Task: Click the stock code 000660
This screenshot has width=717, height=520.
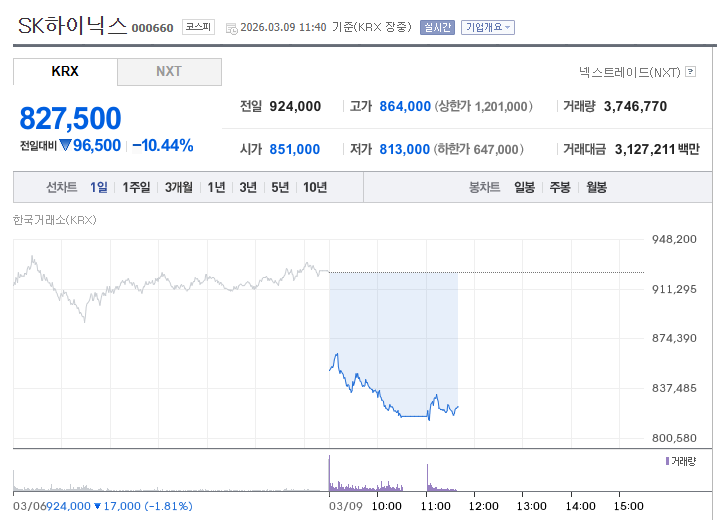Action: pos(152,28)
